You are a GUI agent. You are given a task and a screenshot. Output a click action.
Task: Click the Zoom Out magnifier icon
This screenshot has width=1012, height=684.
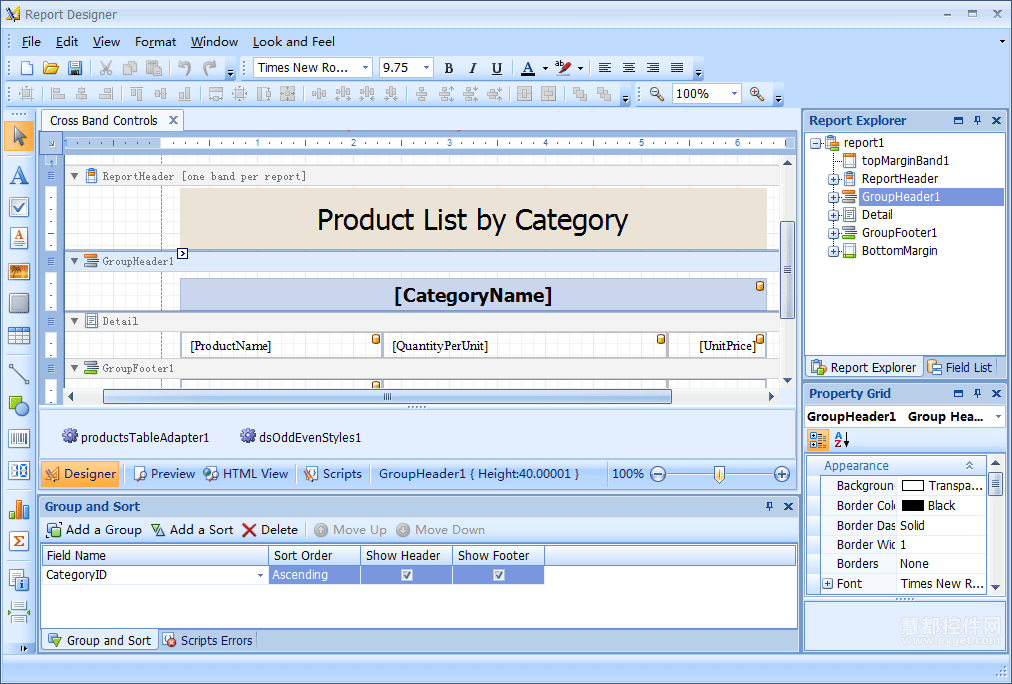[657, 94]
